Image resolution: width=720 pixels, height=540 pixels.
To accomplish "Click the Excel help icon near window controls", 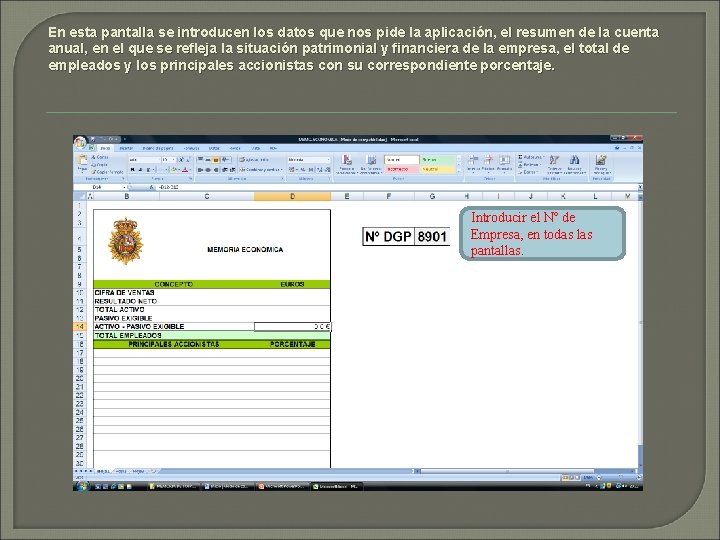I will pos(617,148).
